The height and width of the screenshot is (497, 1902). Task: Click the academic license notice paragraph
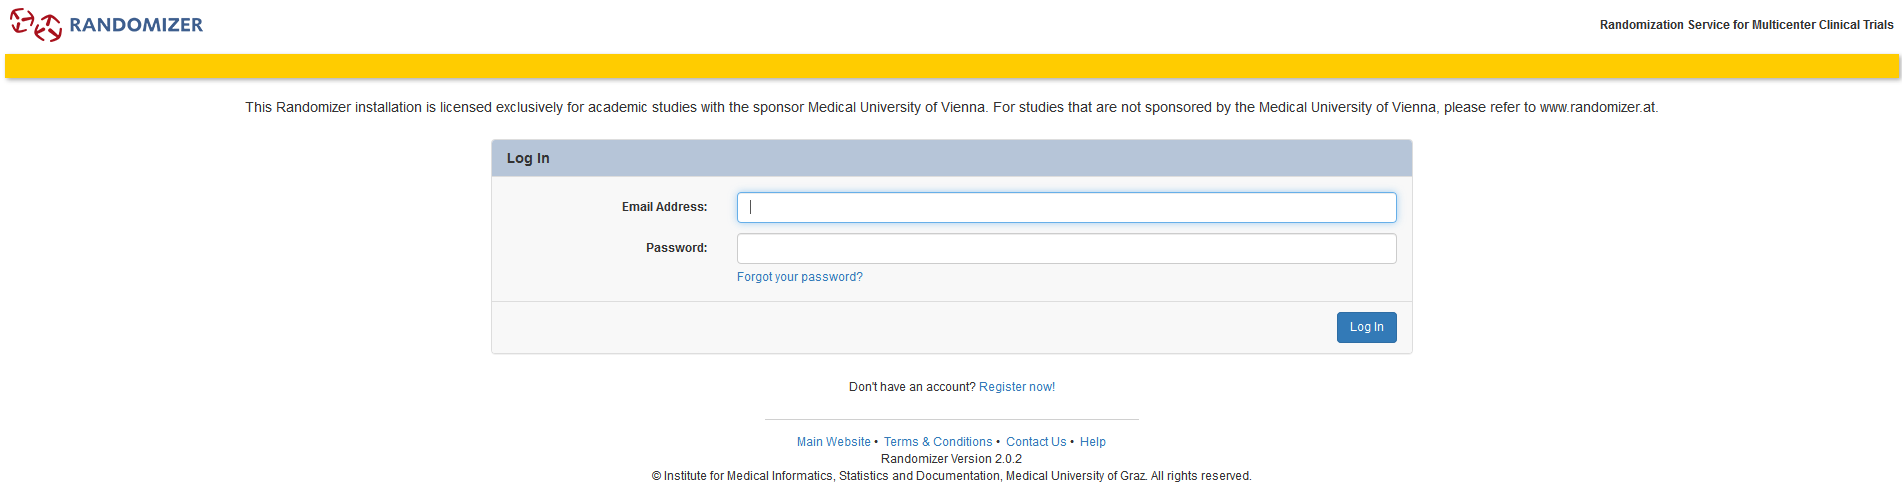[951, 107]
